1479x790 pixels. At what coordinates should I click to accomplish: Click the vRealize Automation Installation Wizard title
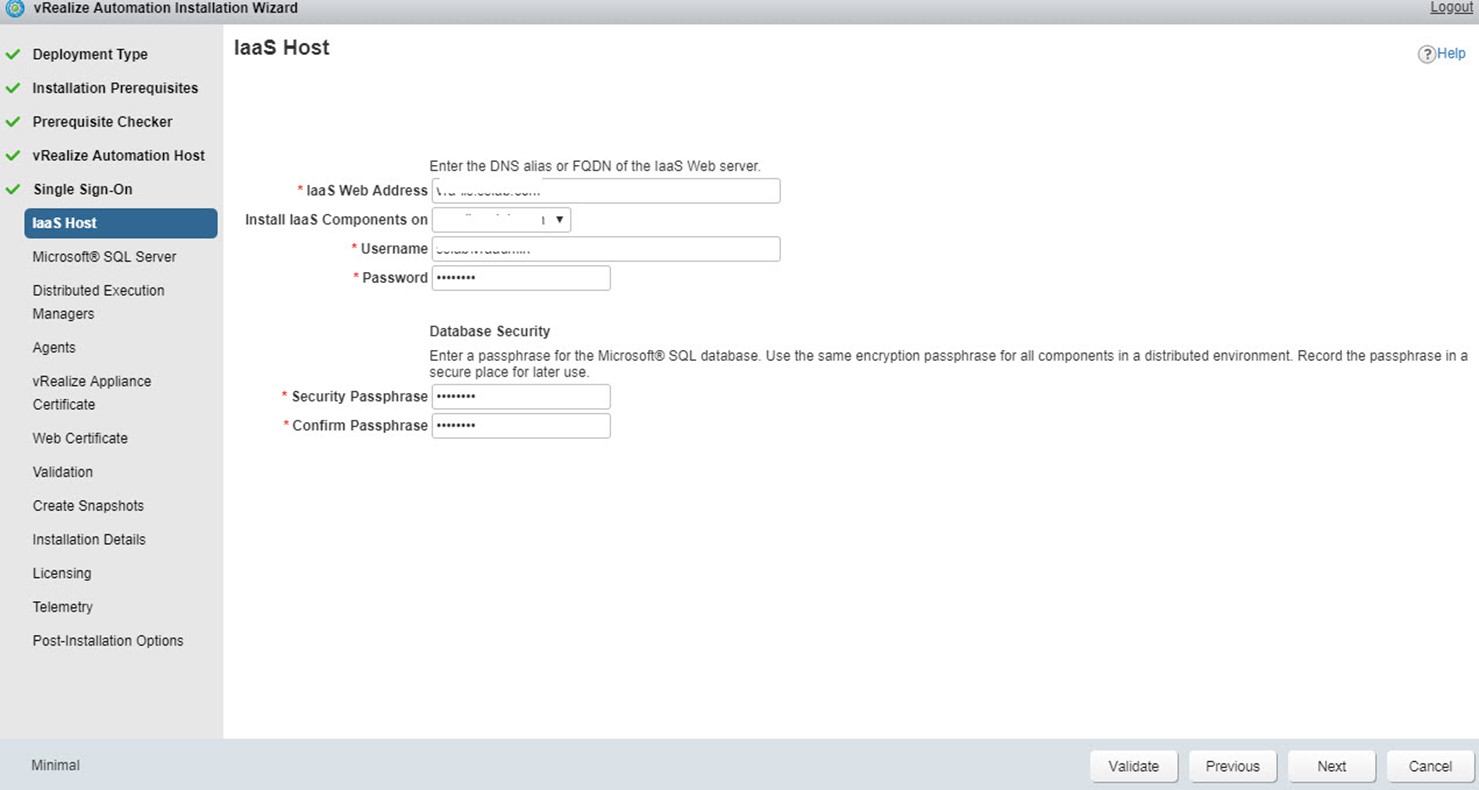[165, 8]
